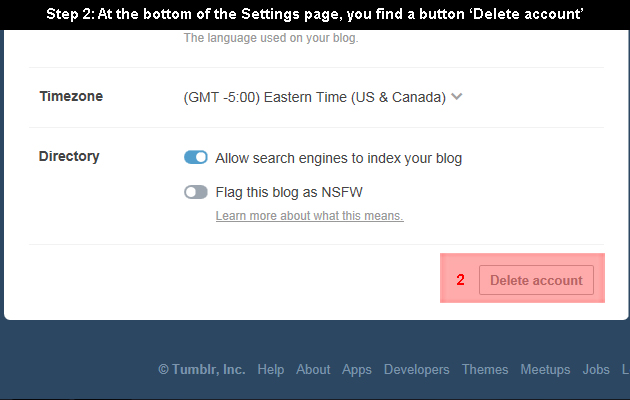Click the language used on your blog caption
630x400 pixels.
pos(271,38)
